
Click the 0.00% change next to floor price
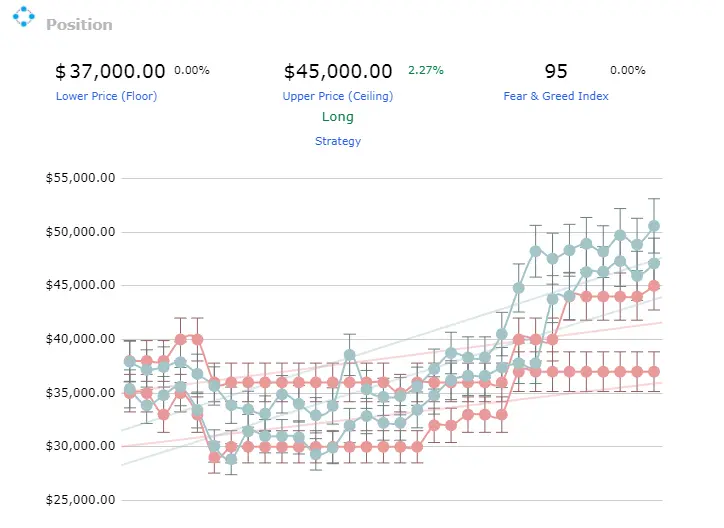pyautogui.click(x=192, y=70)
